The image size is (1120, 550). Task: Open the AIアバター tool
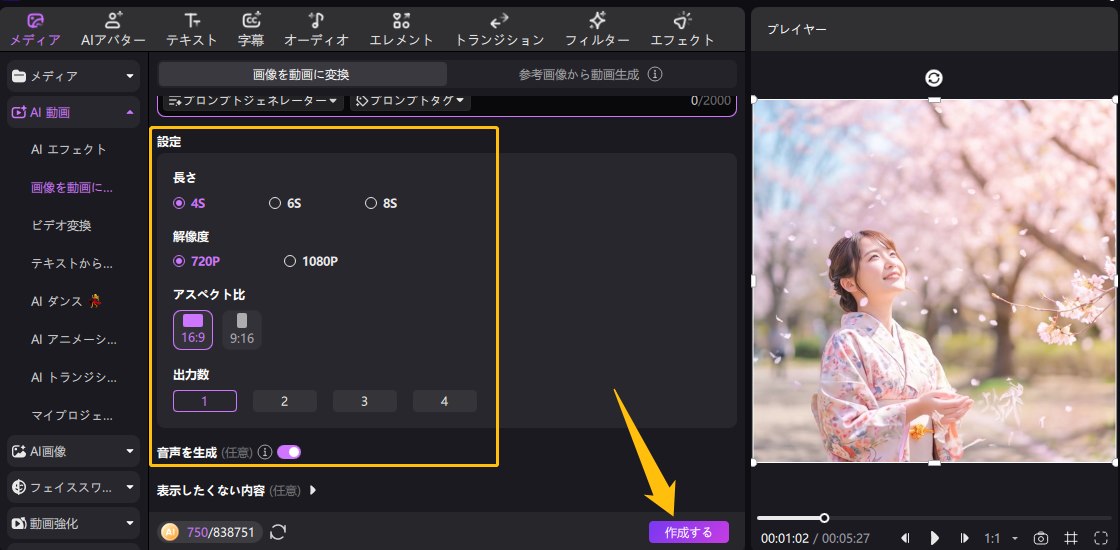coord(113,29)
